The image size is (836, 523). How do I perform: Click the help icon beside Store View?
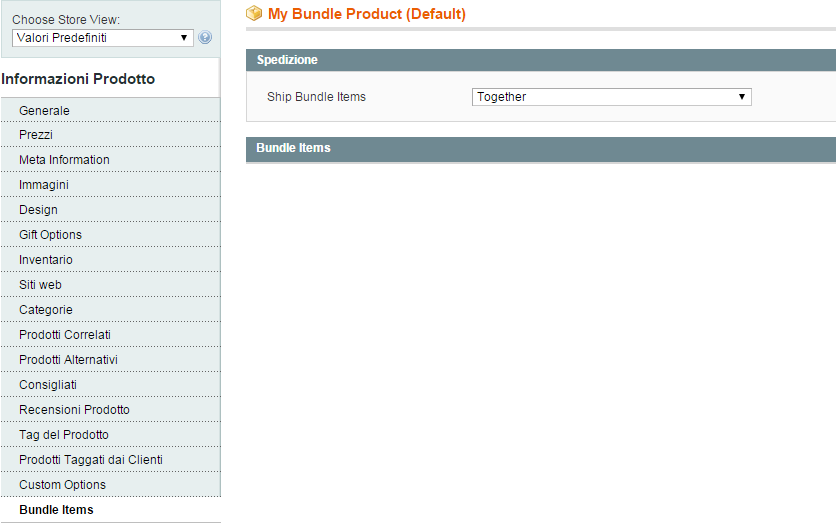click(205, 38)
